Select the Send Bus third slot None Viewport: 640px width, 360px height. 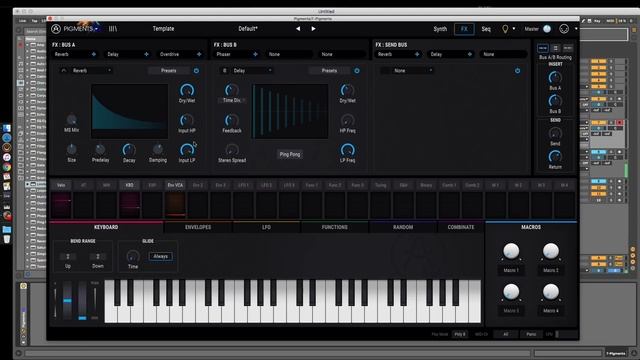coord(503,54)
